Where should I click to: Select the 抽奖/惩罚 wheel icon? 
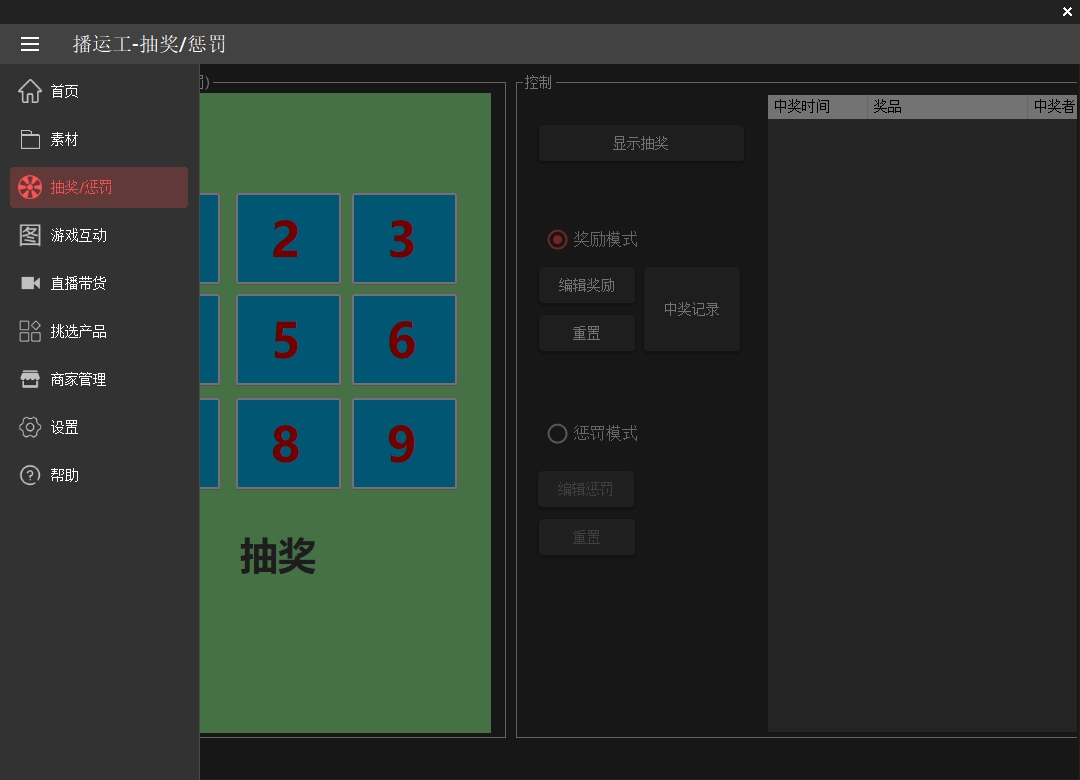tap(30, 187)
